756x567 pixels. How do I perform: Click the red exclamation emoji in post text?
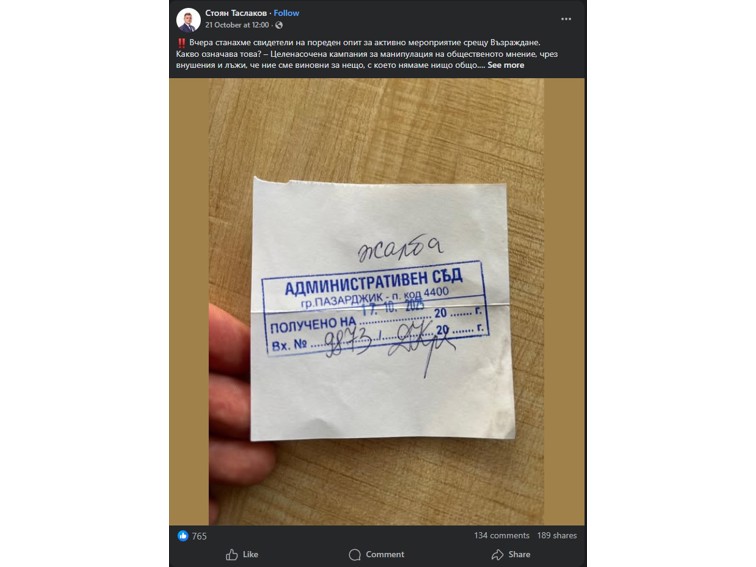181,43
